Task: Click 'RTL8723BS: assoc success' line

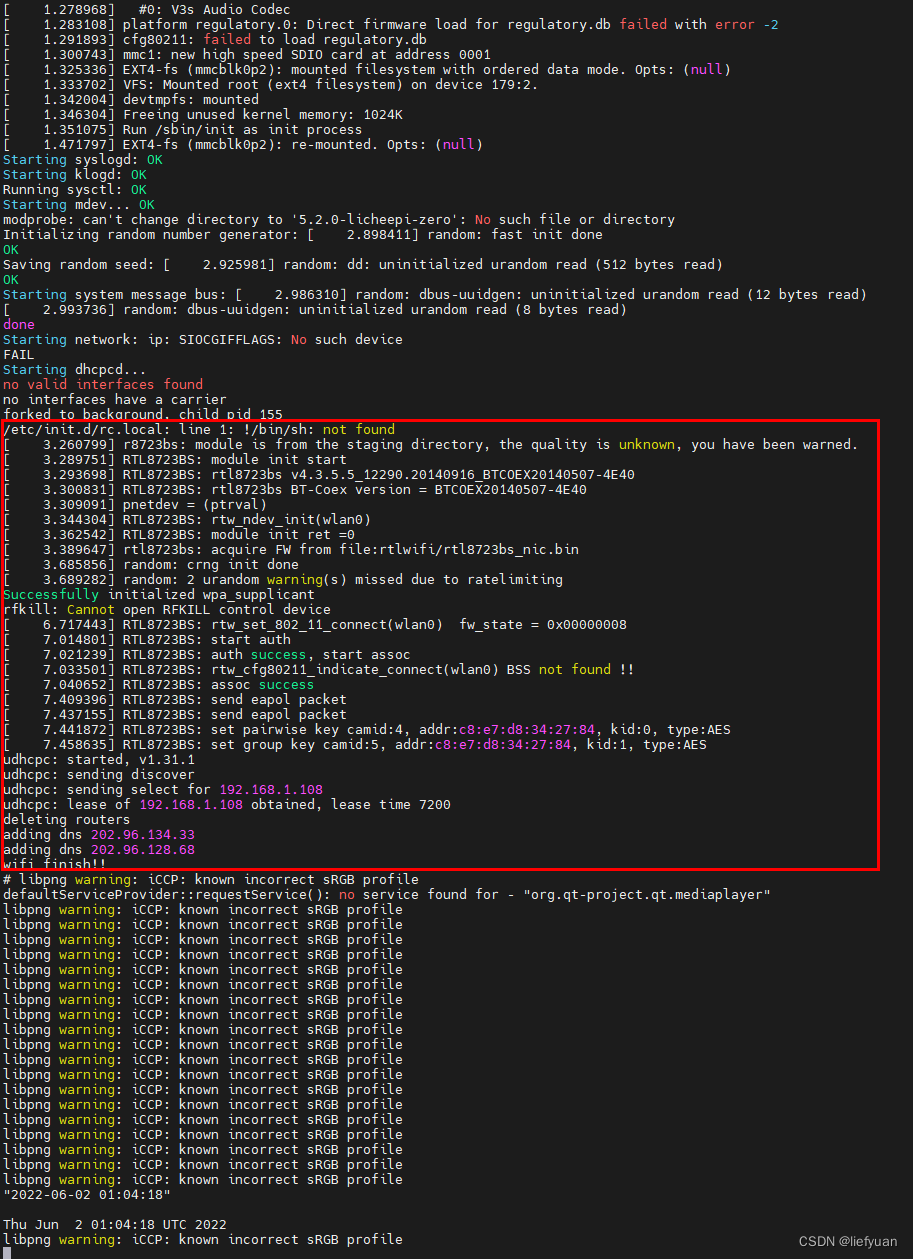Action: click(159, 684)
